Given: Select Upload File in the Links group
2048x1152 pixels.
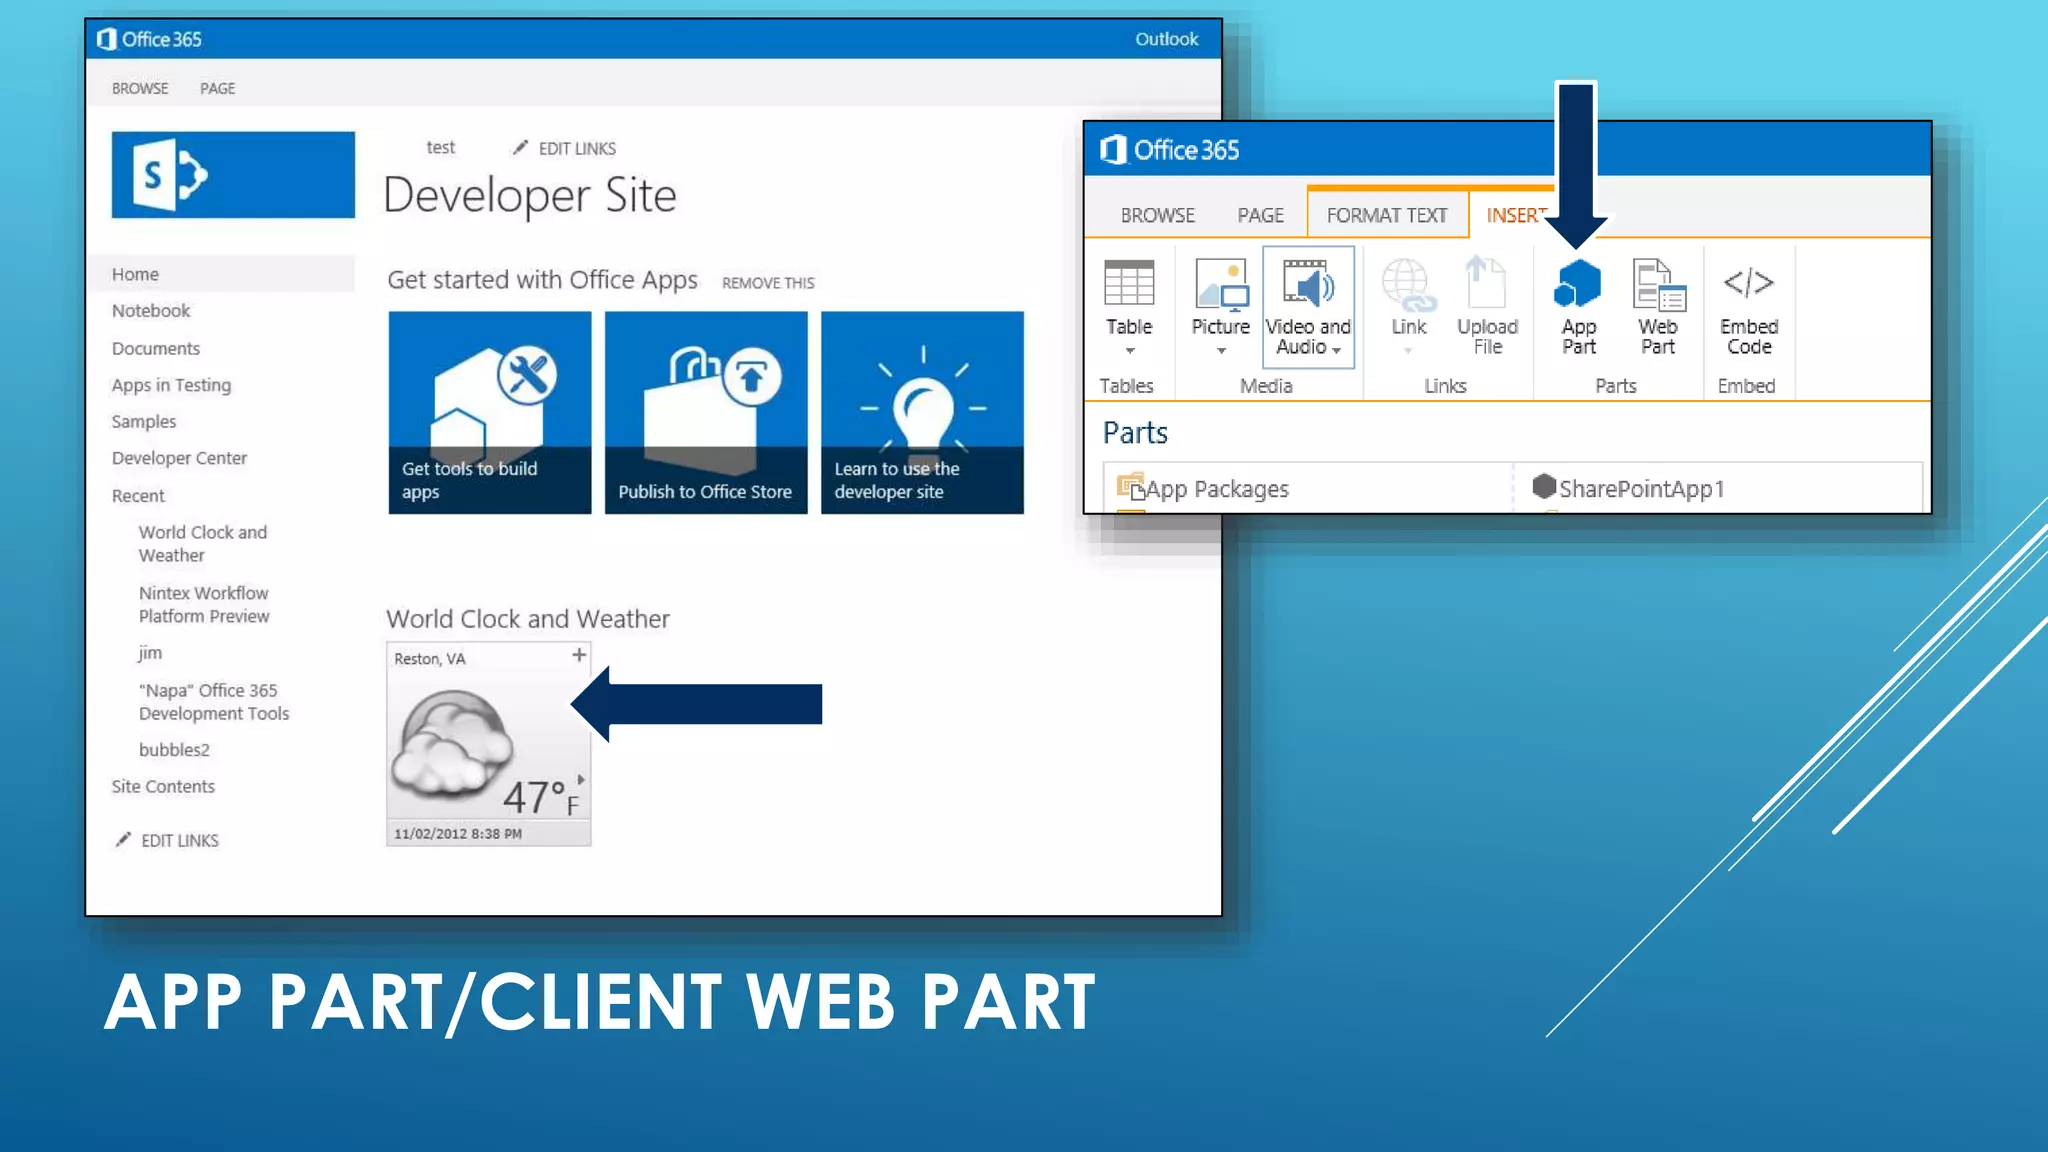Looking at the screenshot, I should [x=1487, y=307].
